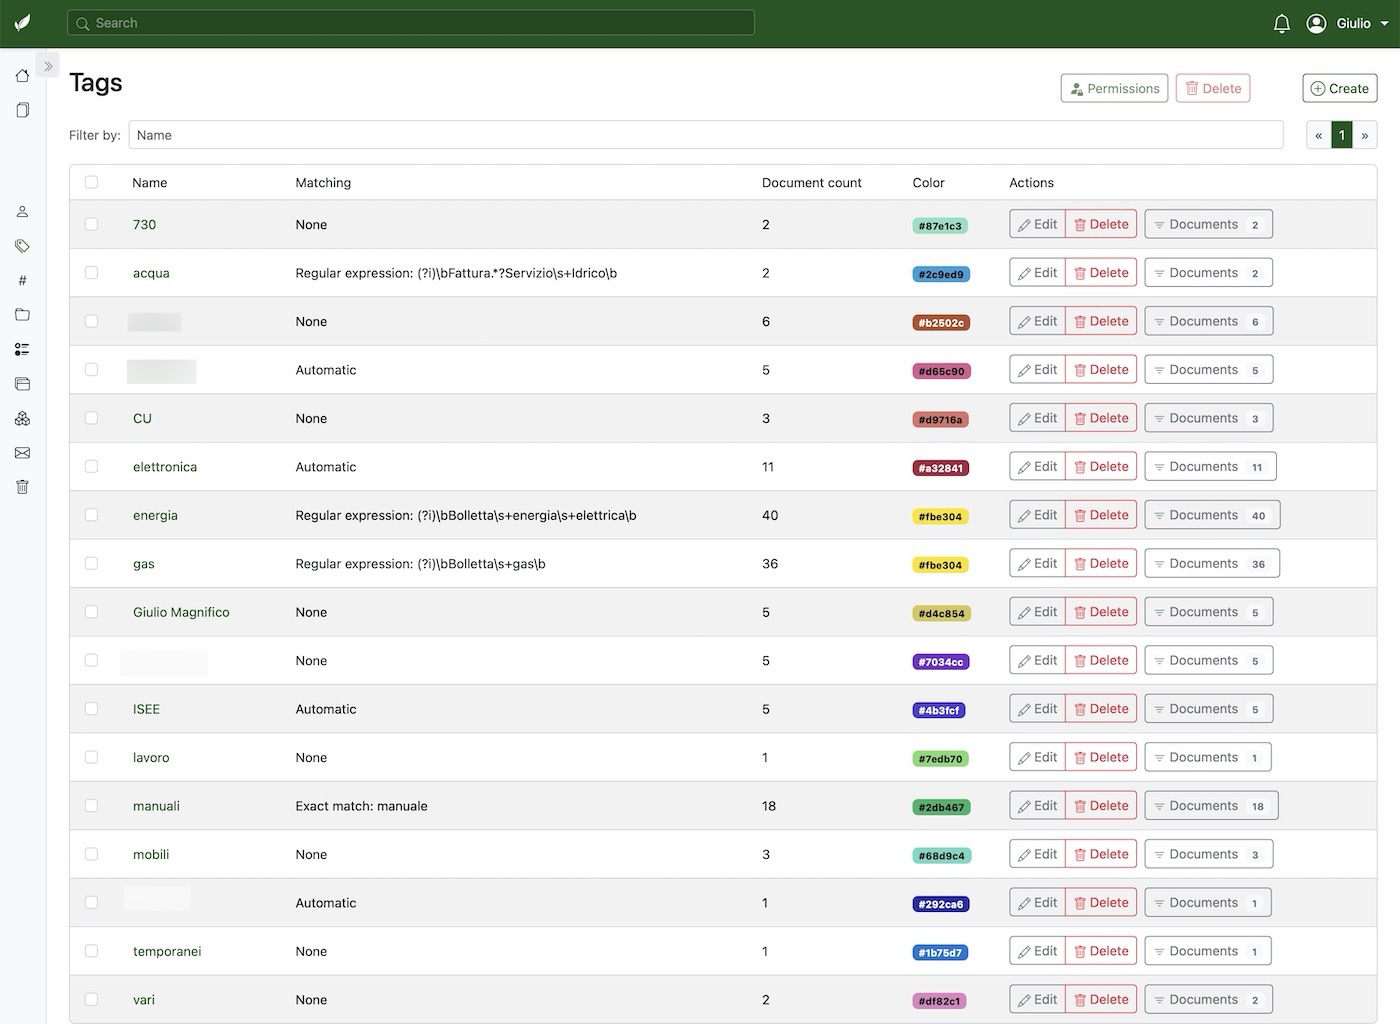Open Saved views window icon in sidebar
Screen dimensions: 1400x1024
[22, 384]
